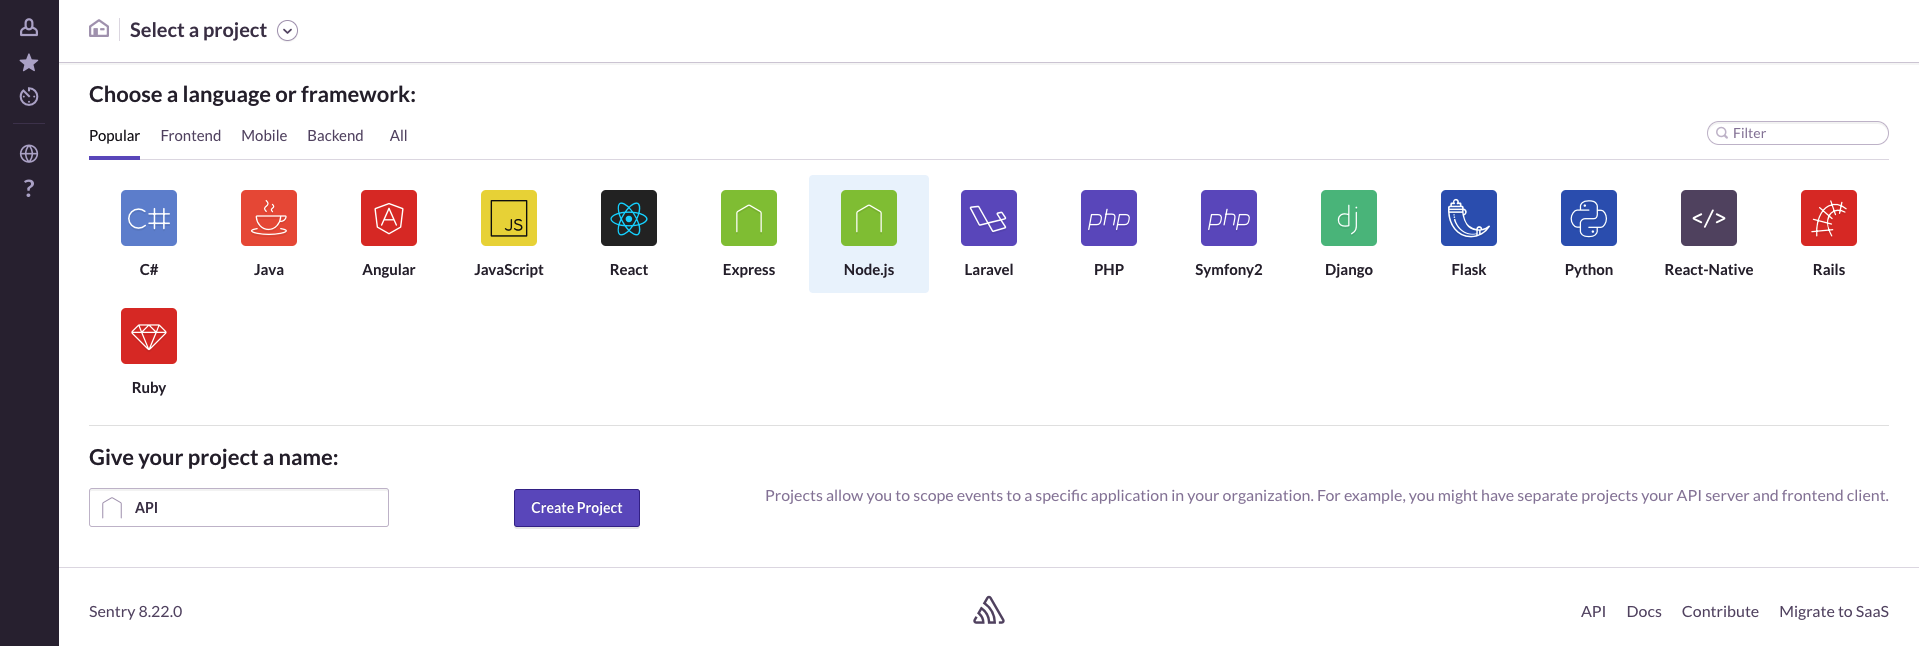Pick the Angular framework icon
Viewport: 1919px width, 646px height.
[389, 218]
